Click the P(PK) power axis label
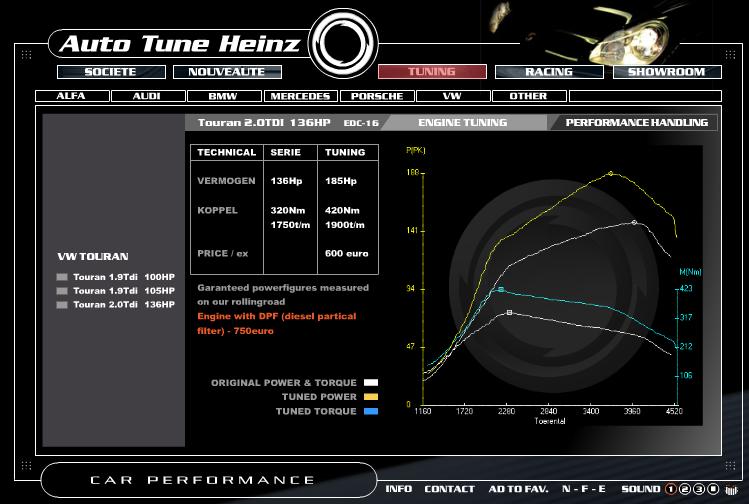Screen dimensions: 749x504 click(x=416, y=150)
